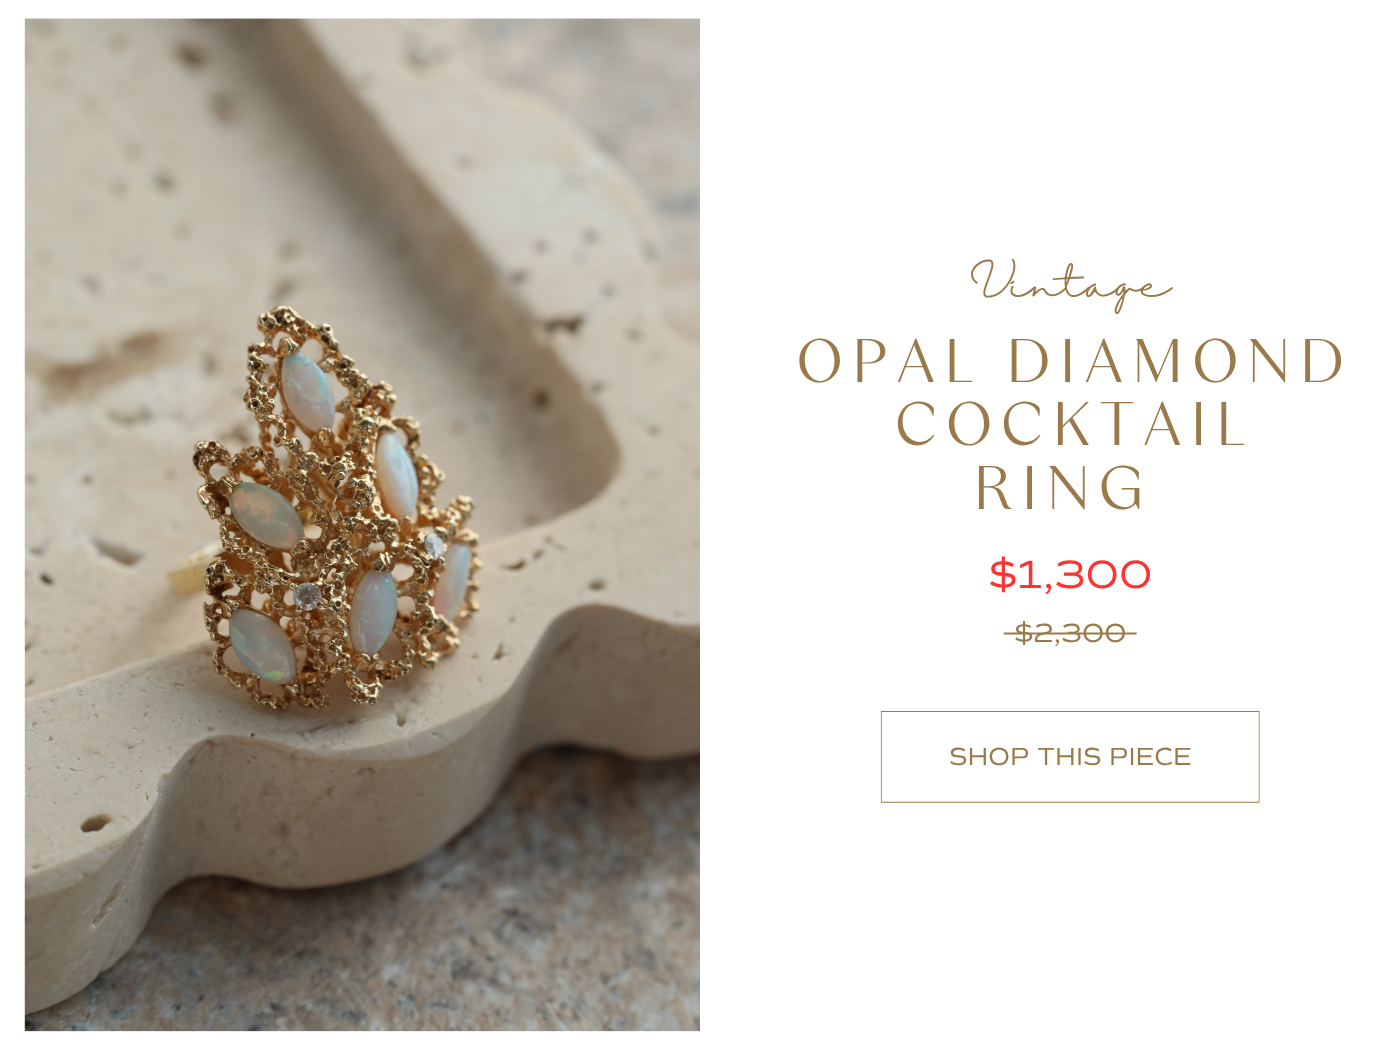1400x1050 pixels.
Task: Click the Vintage script heading
Action: click(1069, 284)
